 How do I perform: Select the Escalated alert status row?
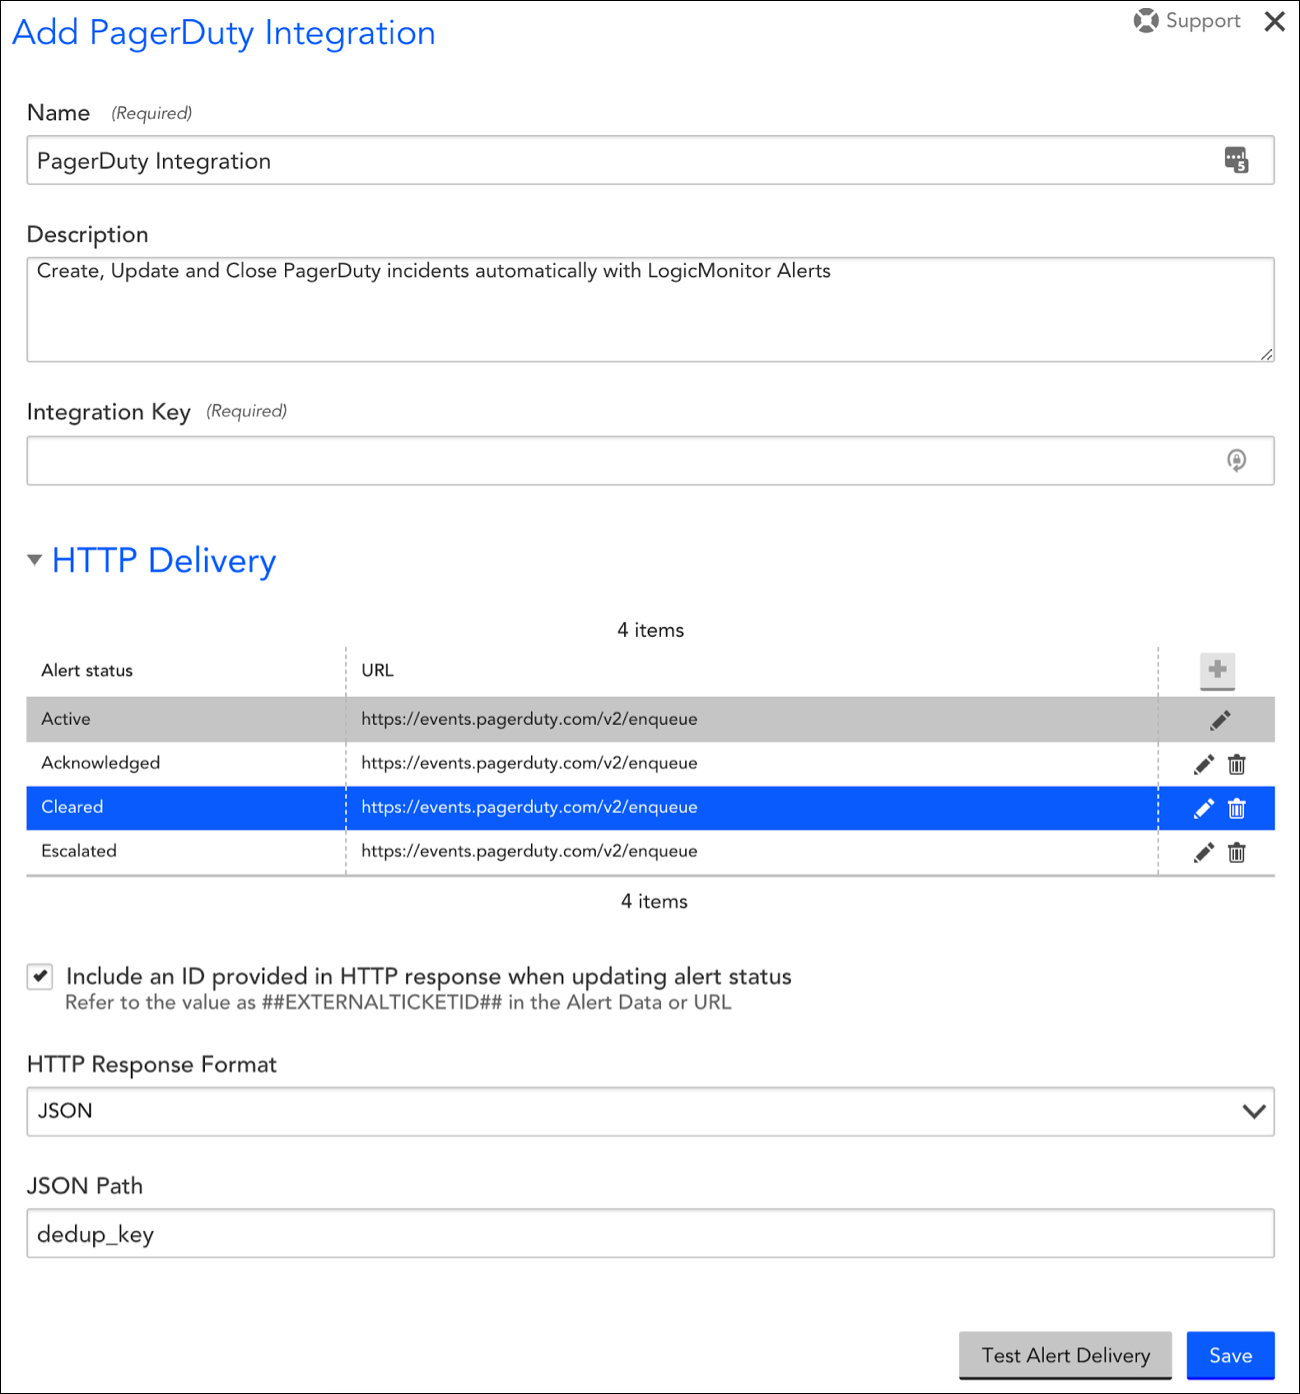tap(650, 852)
